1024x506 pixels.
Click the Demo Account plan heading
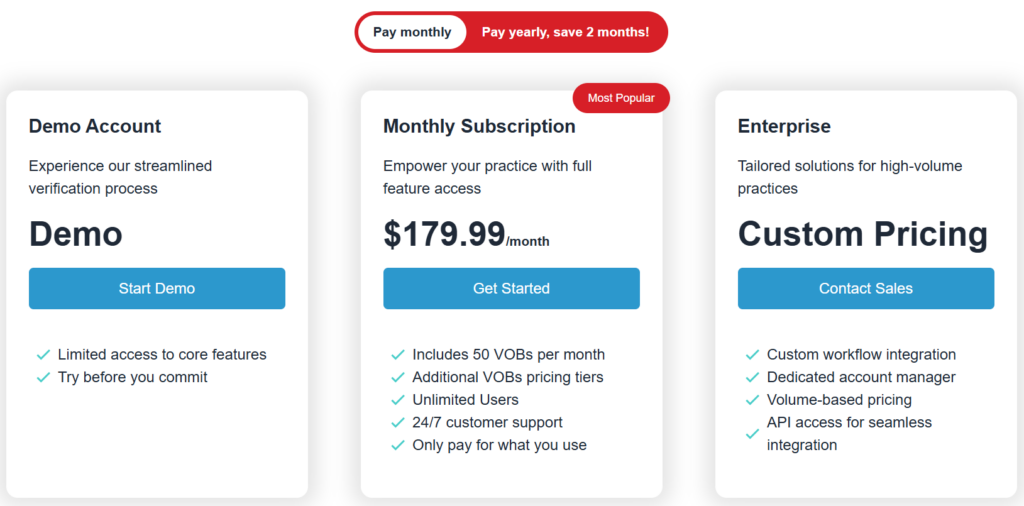(95, 126)
